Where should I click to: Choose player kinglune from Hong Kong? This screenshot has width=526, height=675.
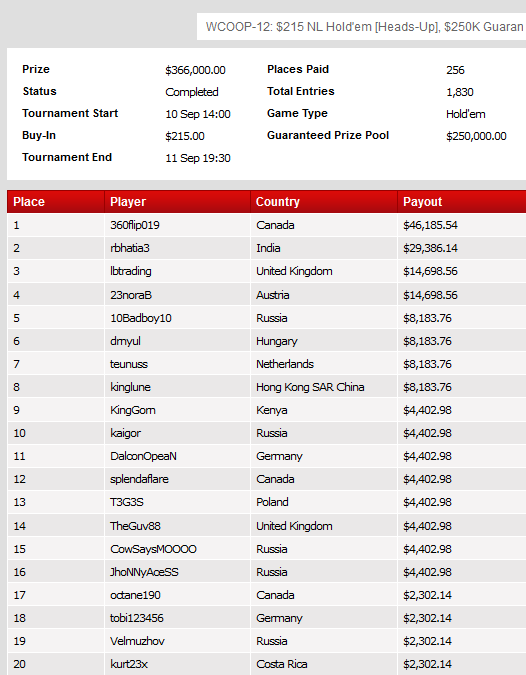tap(130, 387)
